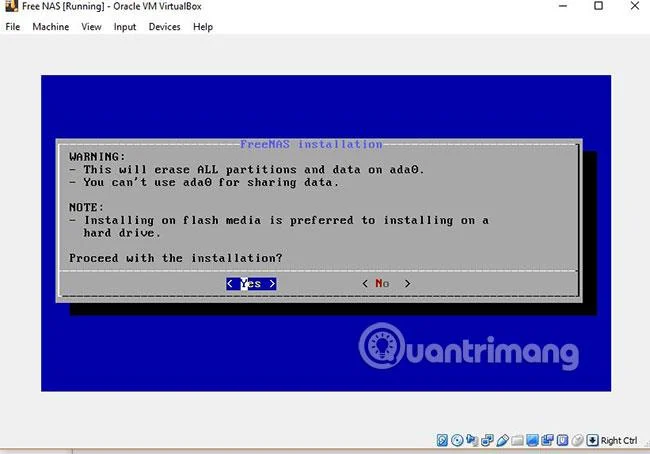
Task: Click the keyboard capture arrow icon
Action: click(x=593, y=440)
